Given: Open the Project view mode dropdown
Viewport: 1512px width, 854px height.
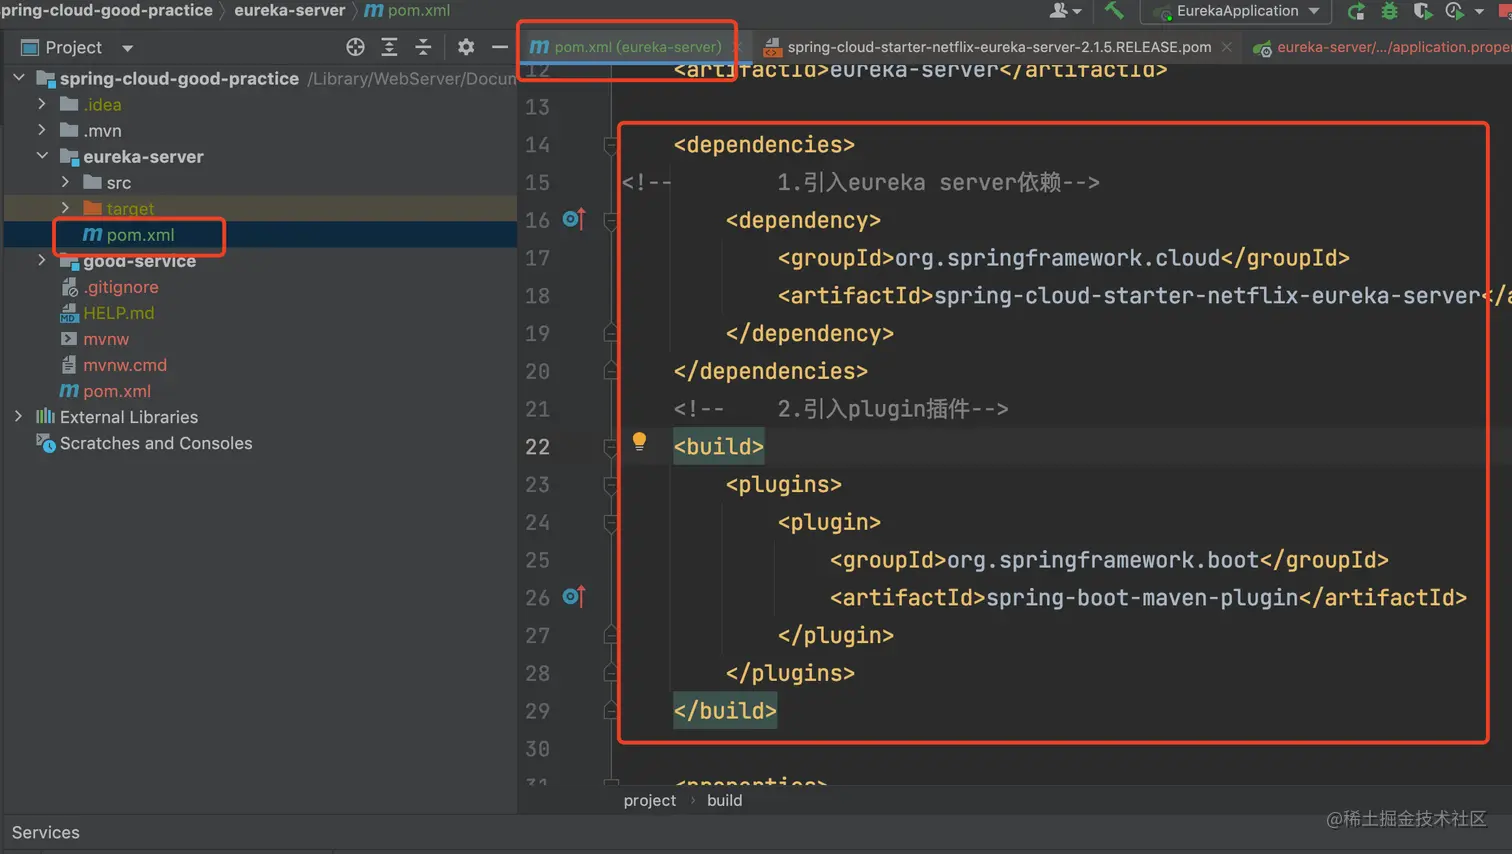Looking at the screenshot, I should coord(127,48).
